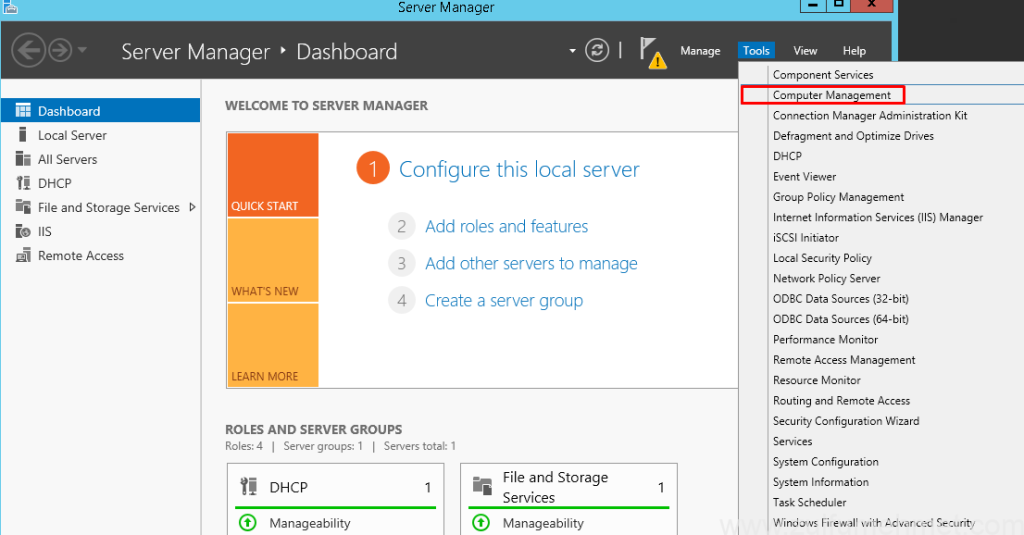Click DHCP role tile icon
1024x535 pixels.
[249, 487]
